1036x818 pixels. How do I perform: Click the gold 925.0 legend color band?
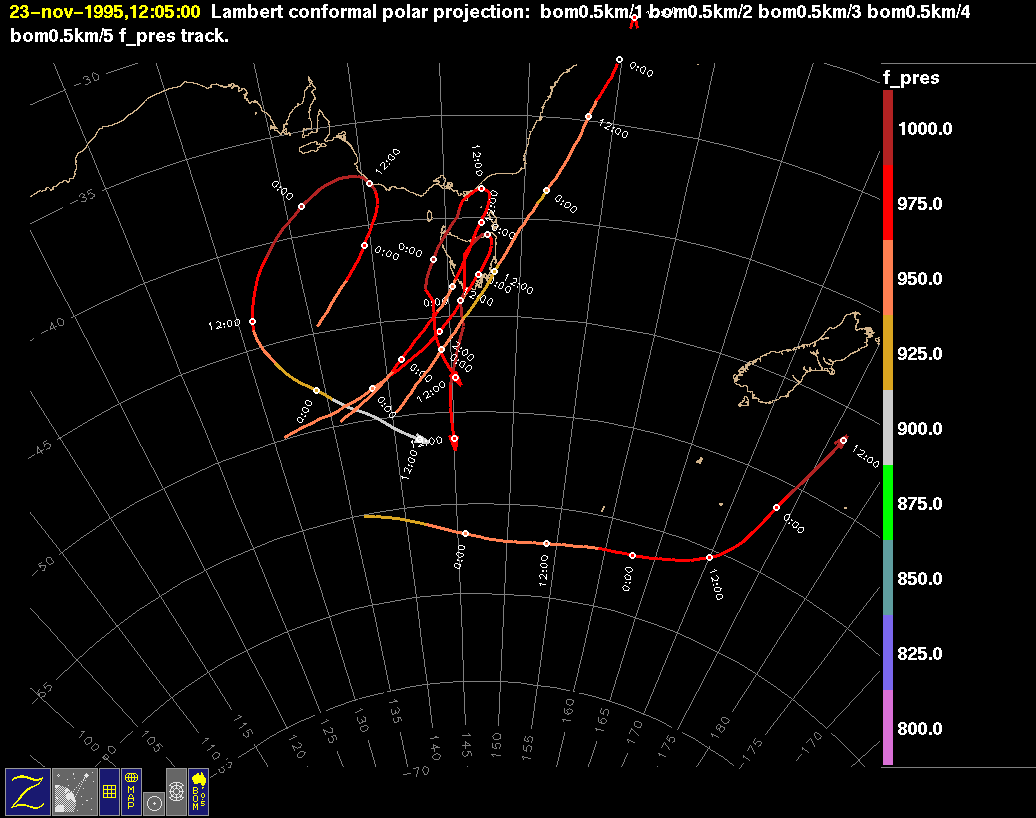888,353
